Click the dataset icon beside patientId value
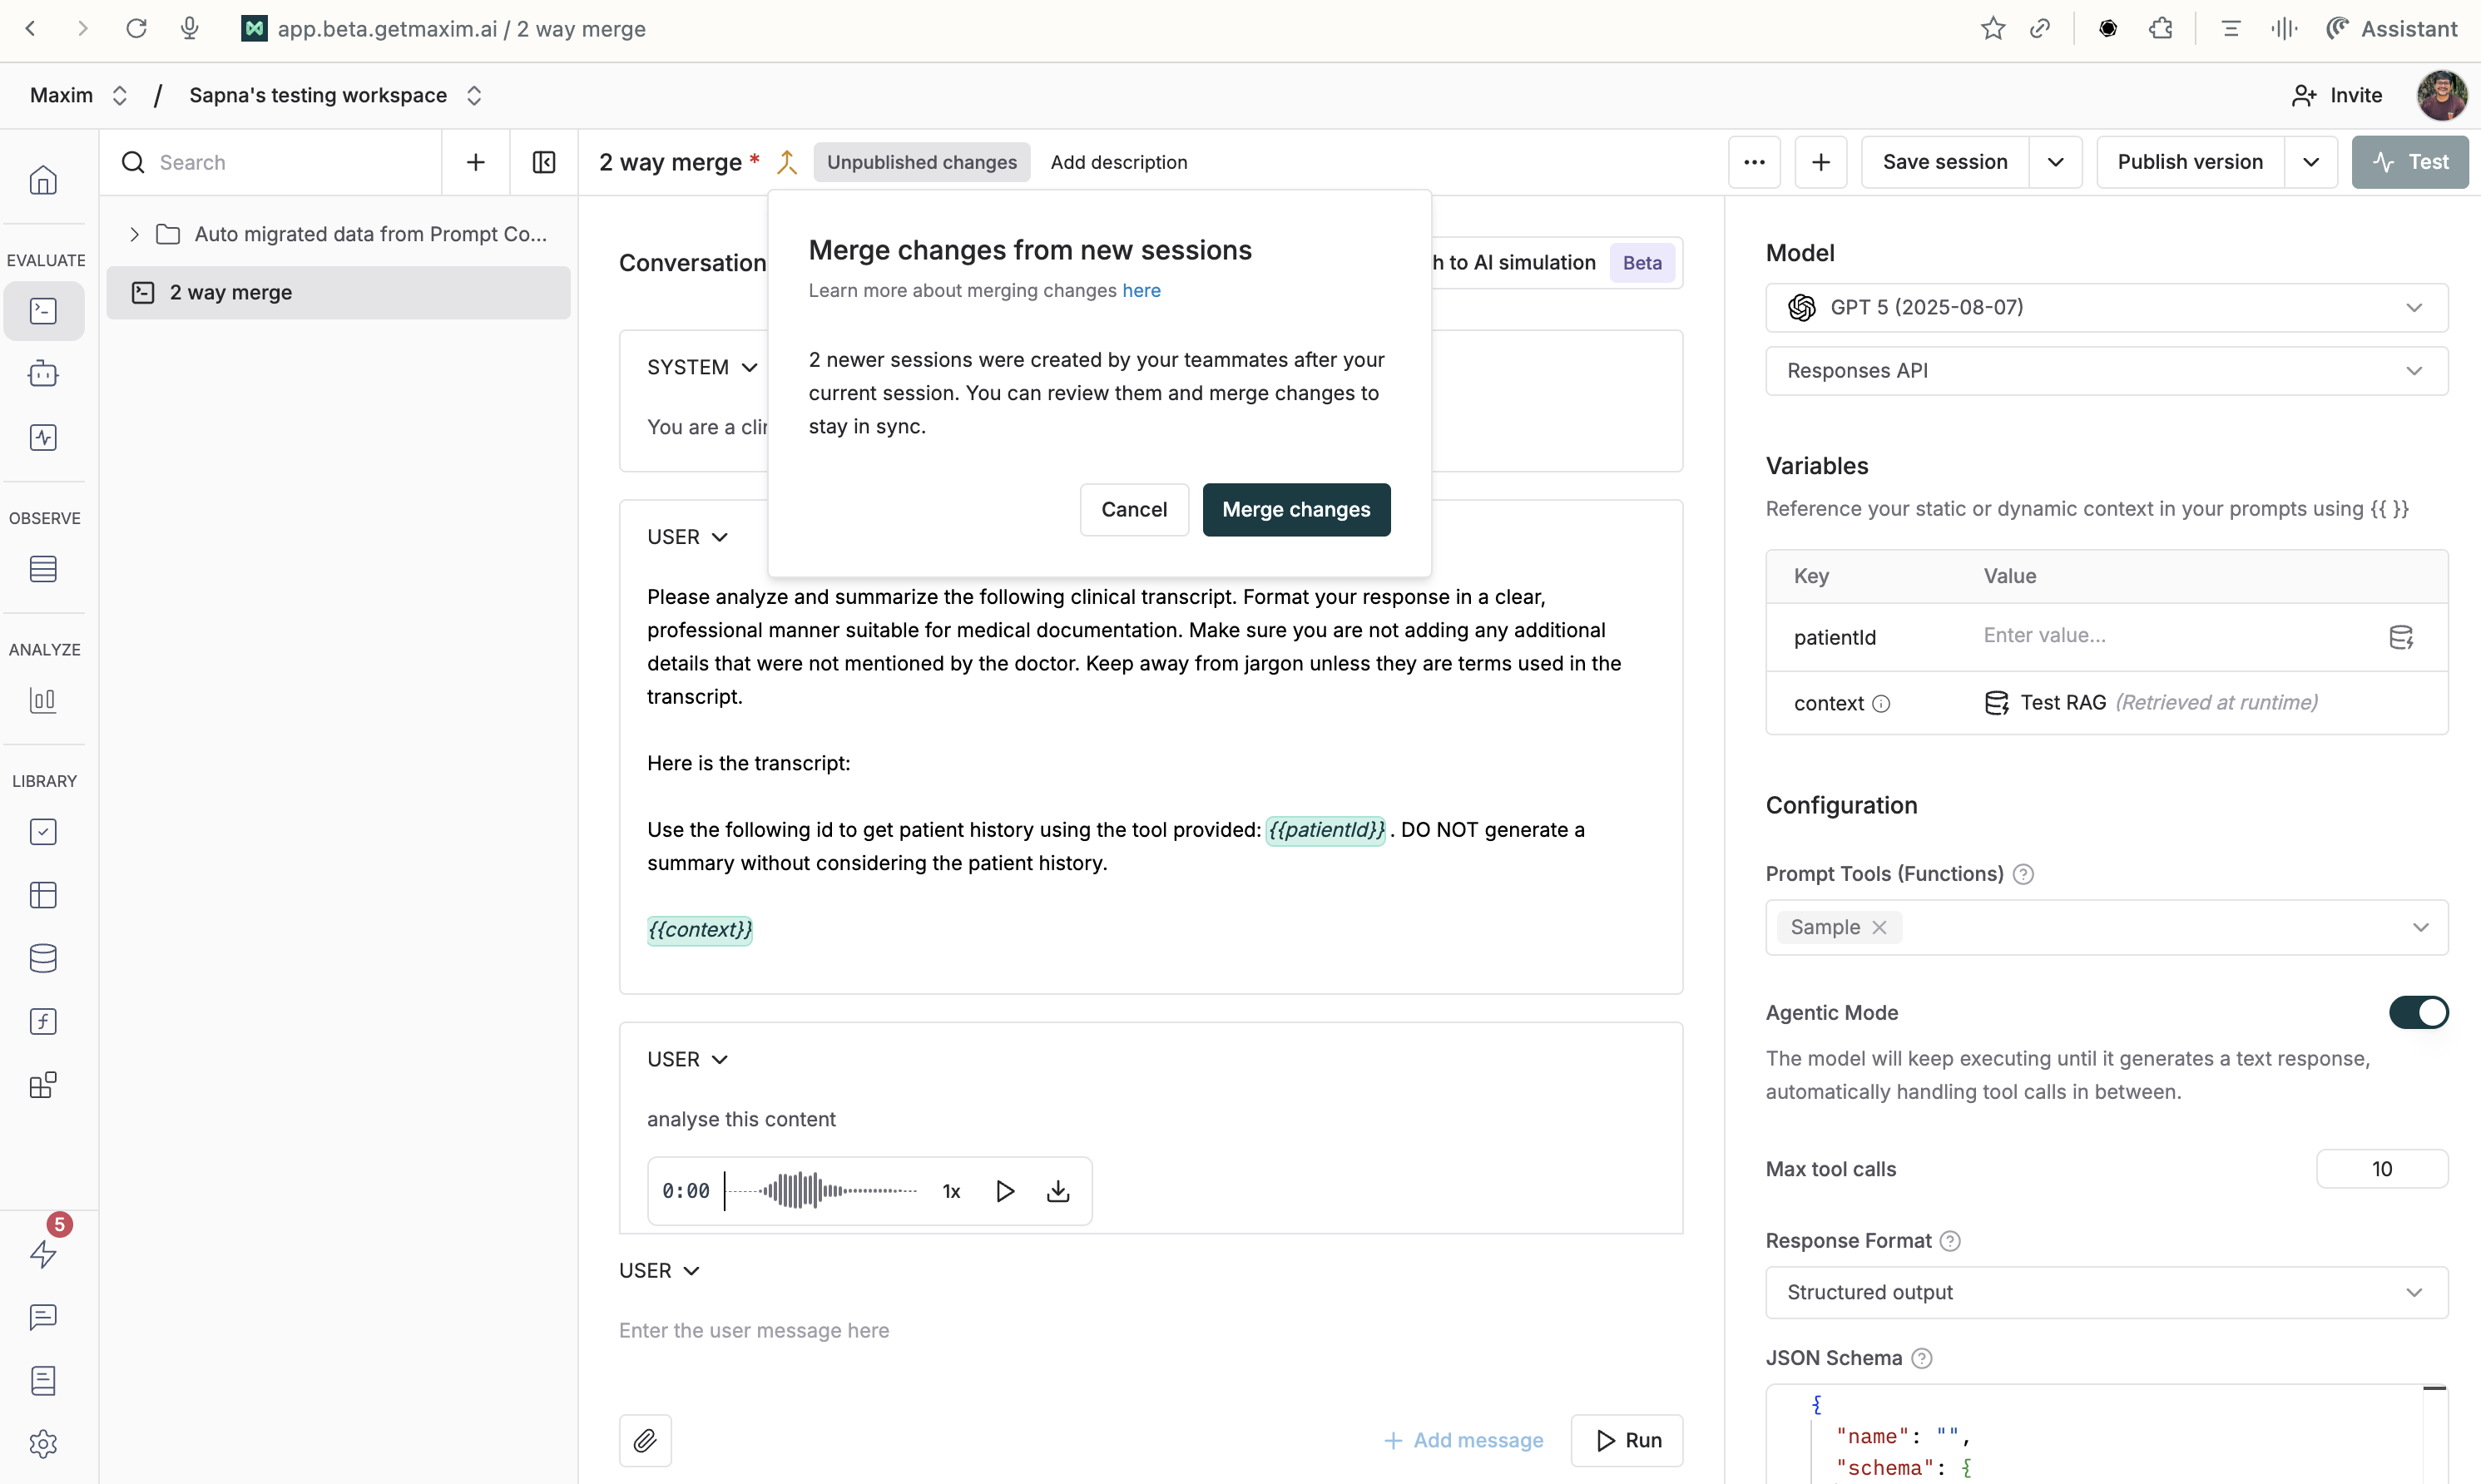 pos(2401,637)
